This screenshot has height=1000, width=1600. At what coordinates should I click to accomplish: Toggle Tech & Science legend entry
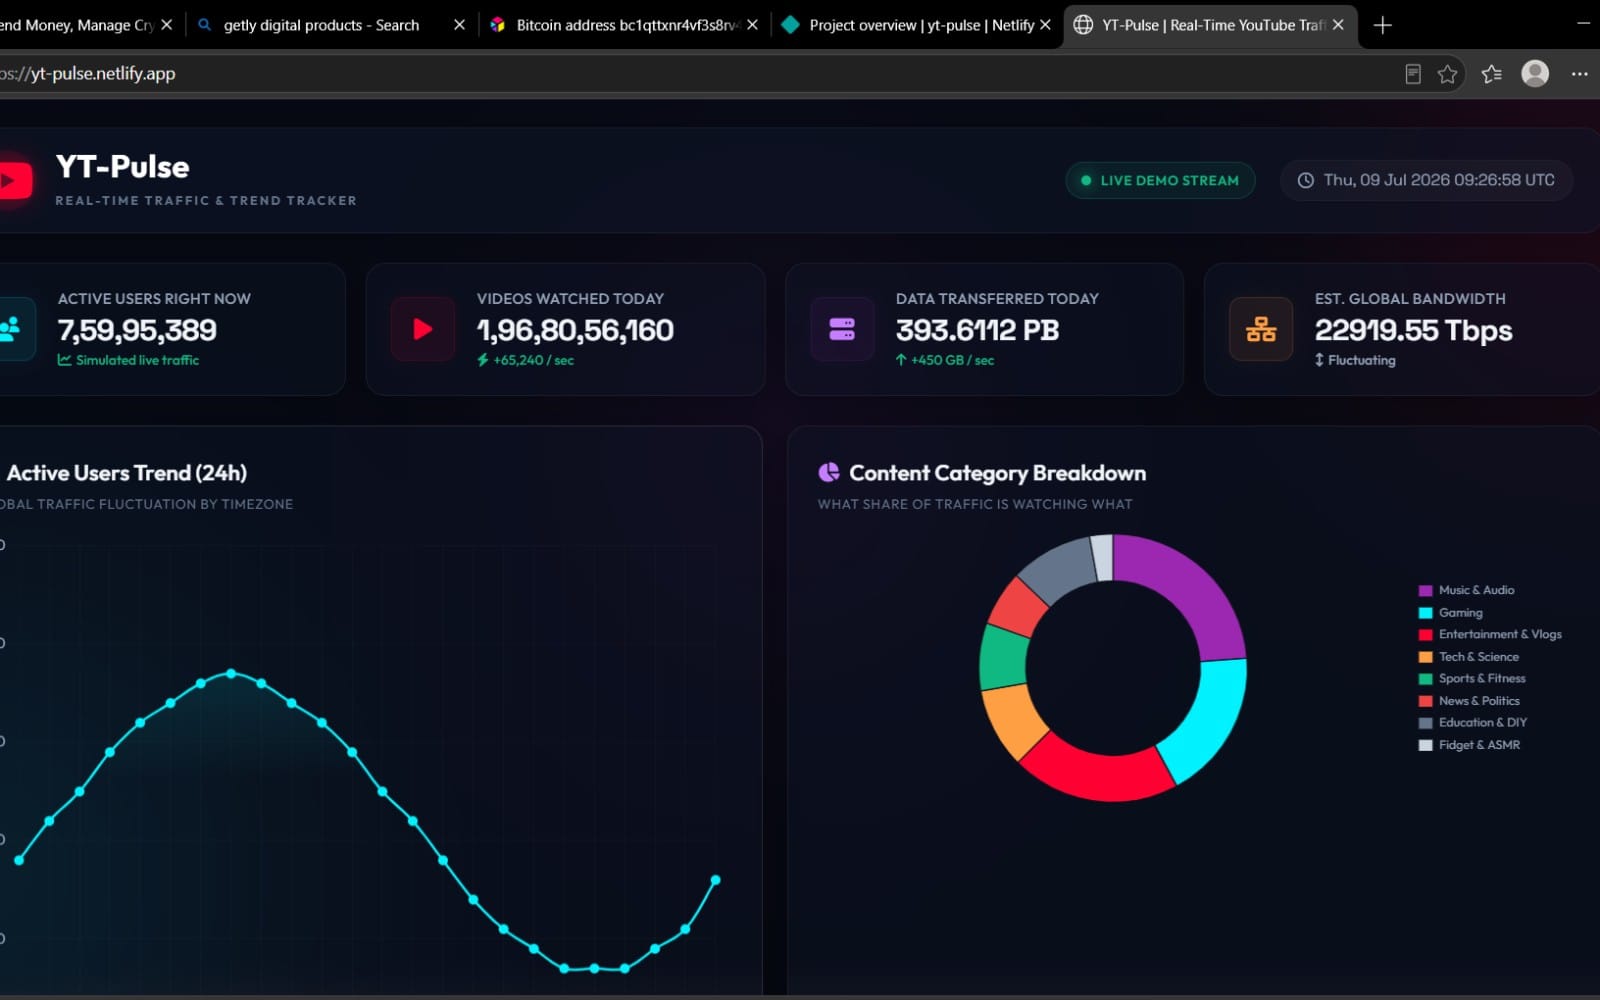point(1469,657)
